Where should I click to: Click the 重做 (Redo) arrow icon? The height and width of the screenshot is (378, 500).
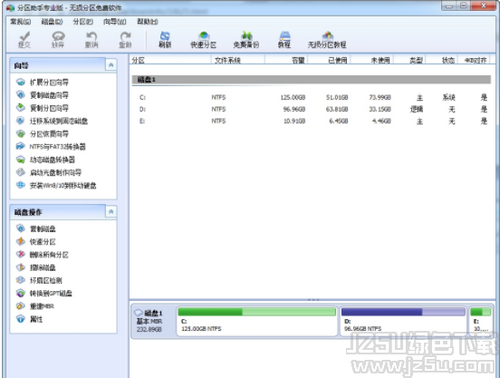[125, 39]
